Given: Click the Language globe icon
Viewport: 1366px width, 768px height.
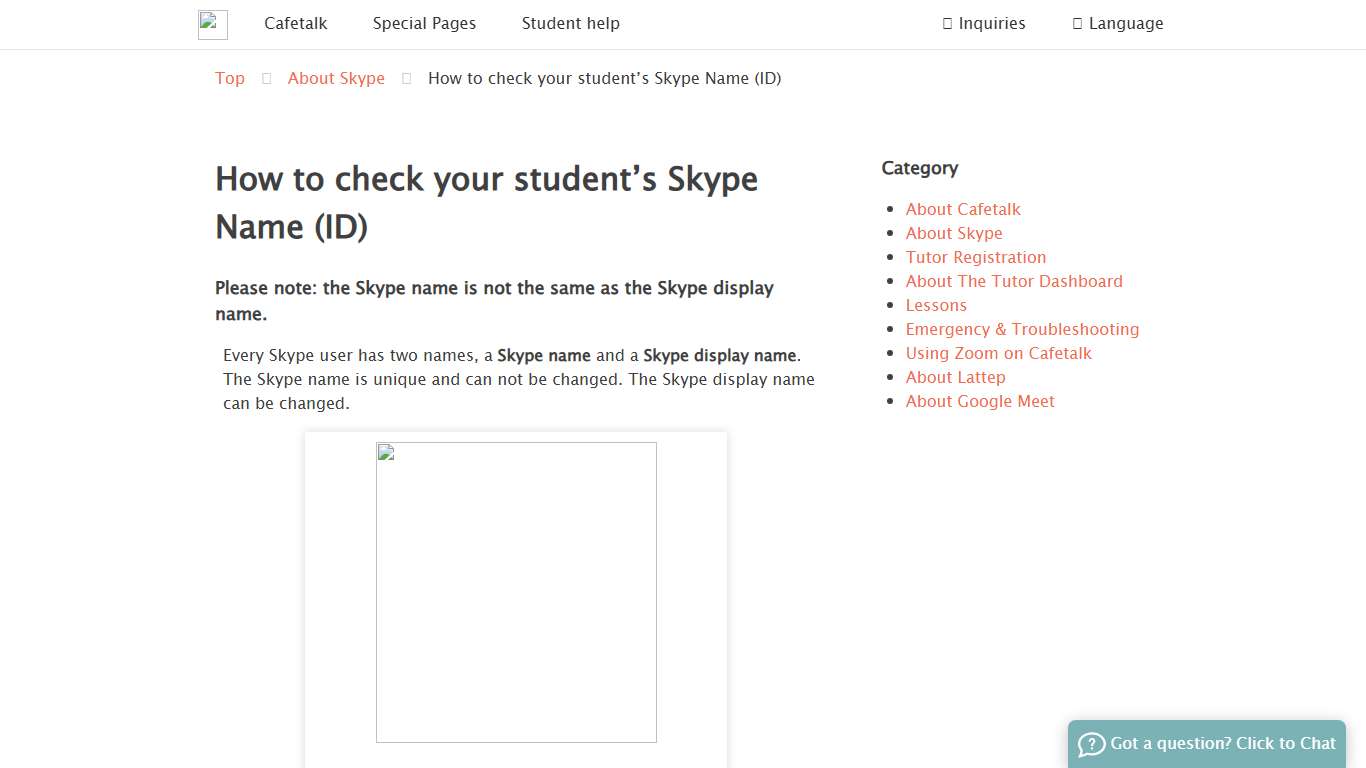Looking at the screenshot, I should tap(1077, 23).
